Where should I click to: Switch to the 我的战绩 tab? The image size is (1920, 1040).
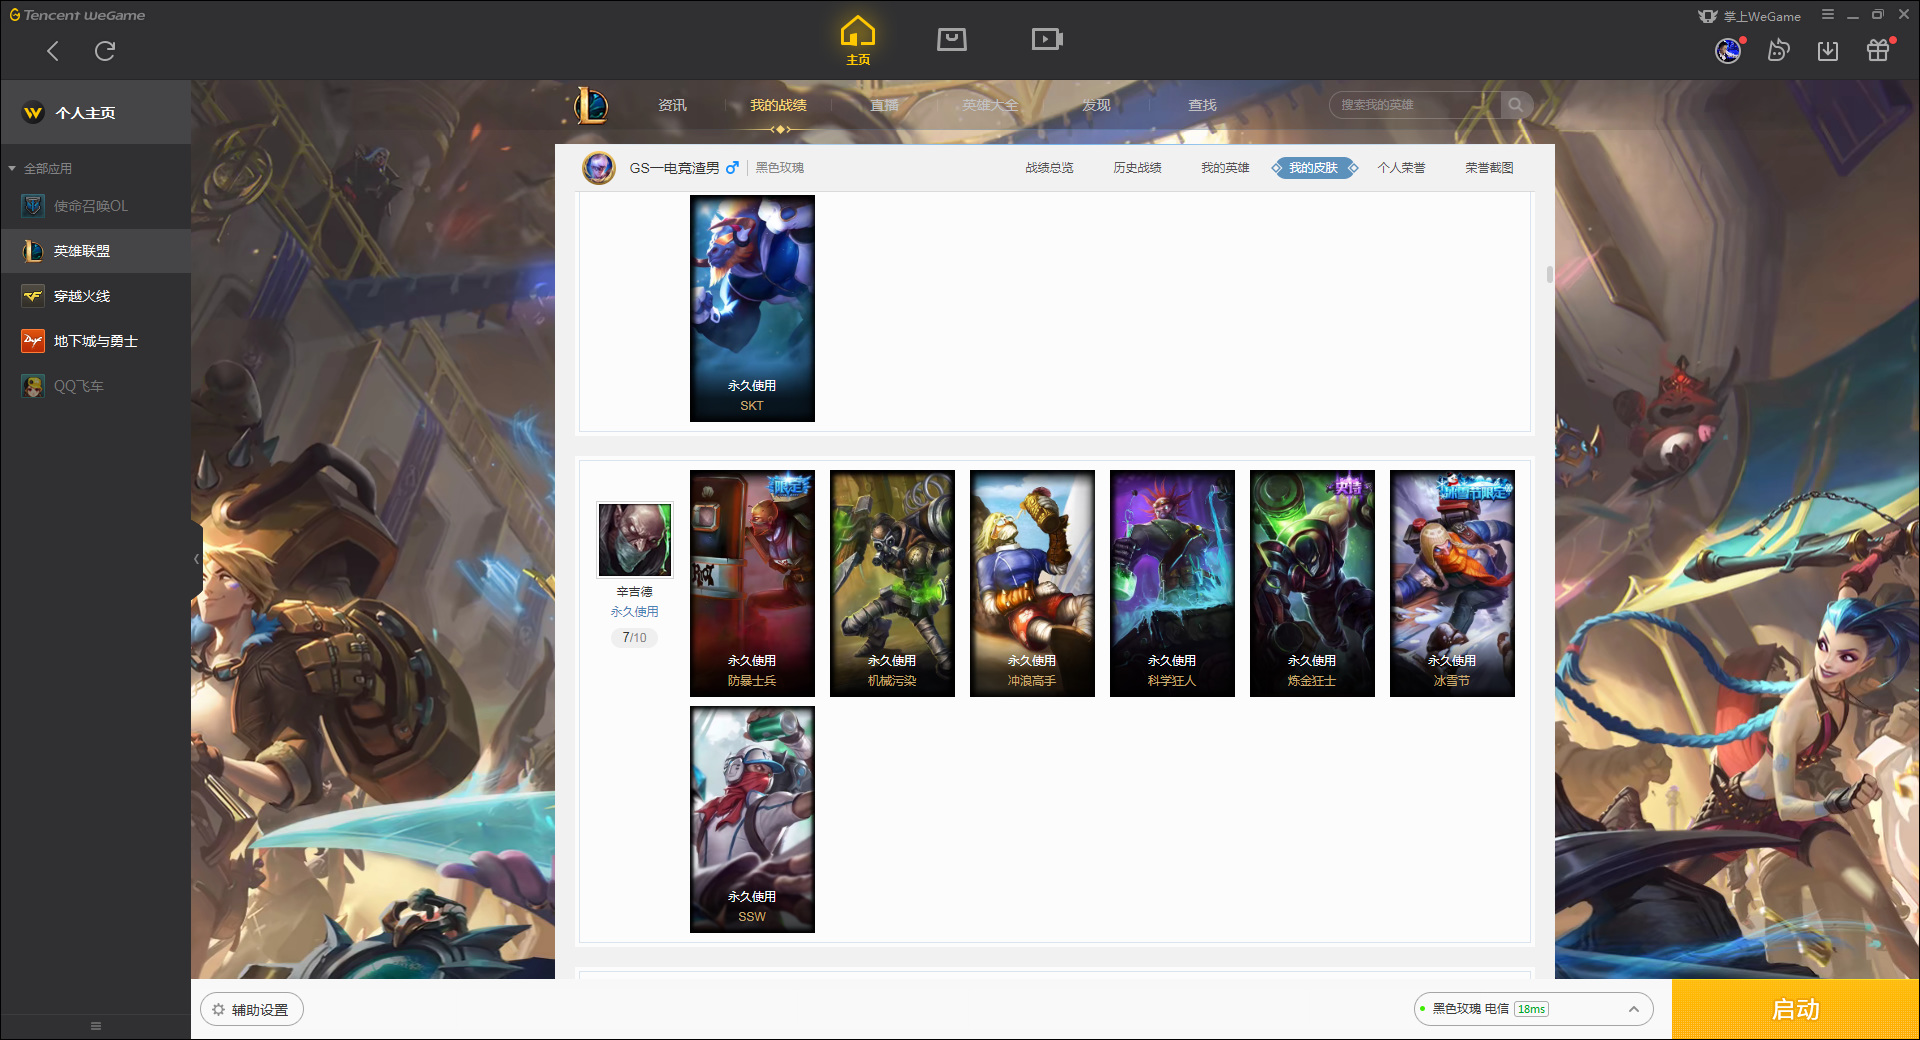(778, 105)
